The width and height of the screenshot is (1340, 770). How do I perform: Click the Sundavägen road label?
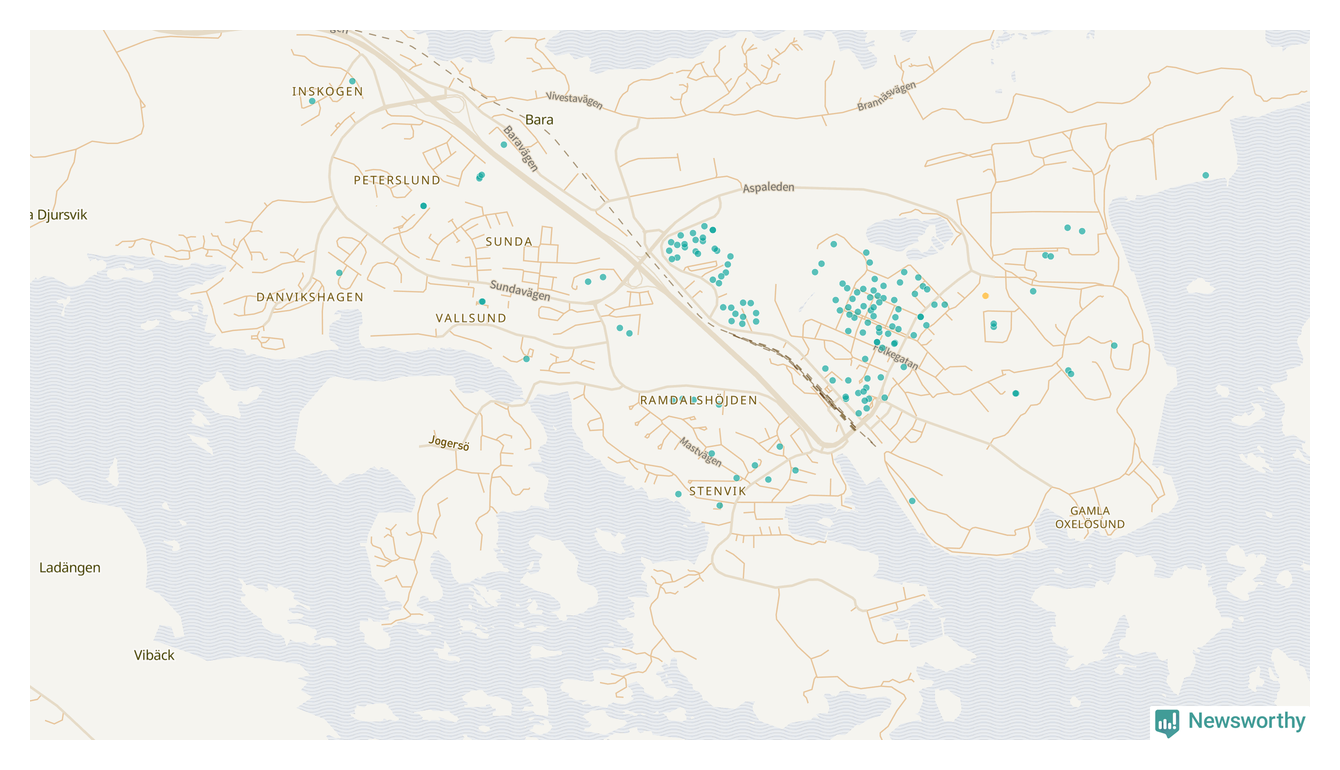point(520,291)
